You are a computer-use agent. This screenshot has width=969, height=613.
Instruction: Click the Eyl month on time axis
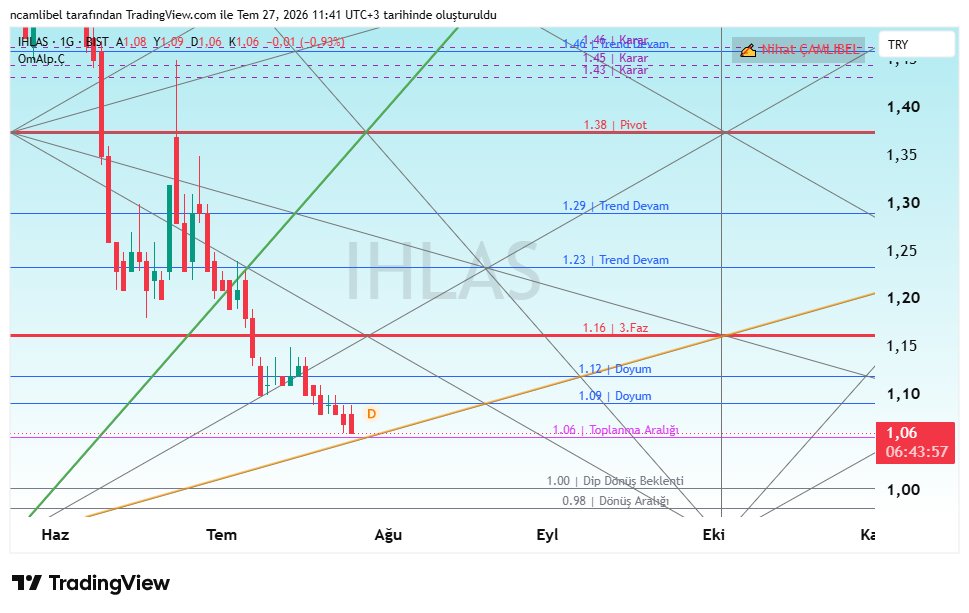pos(548,535)
